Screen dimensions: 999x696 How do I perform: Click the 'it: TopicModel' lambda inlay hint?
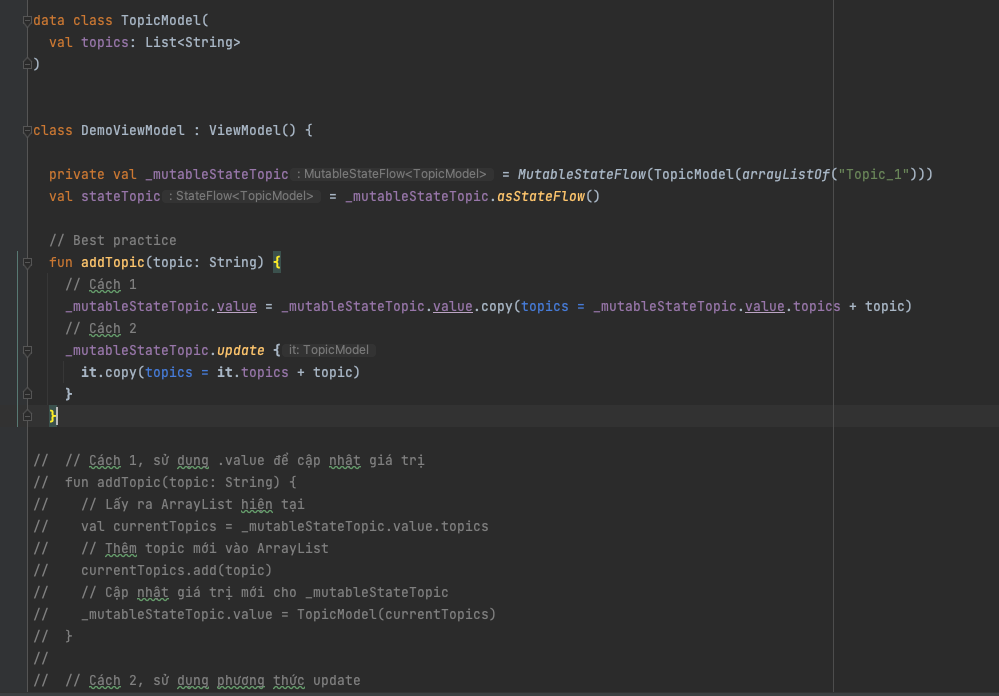pyautogui.click(x=330, y=350)
